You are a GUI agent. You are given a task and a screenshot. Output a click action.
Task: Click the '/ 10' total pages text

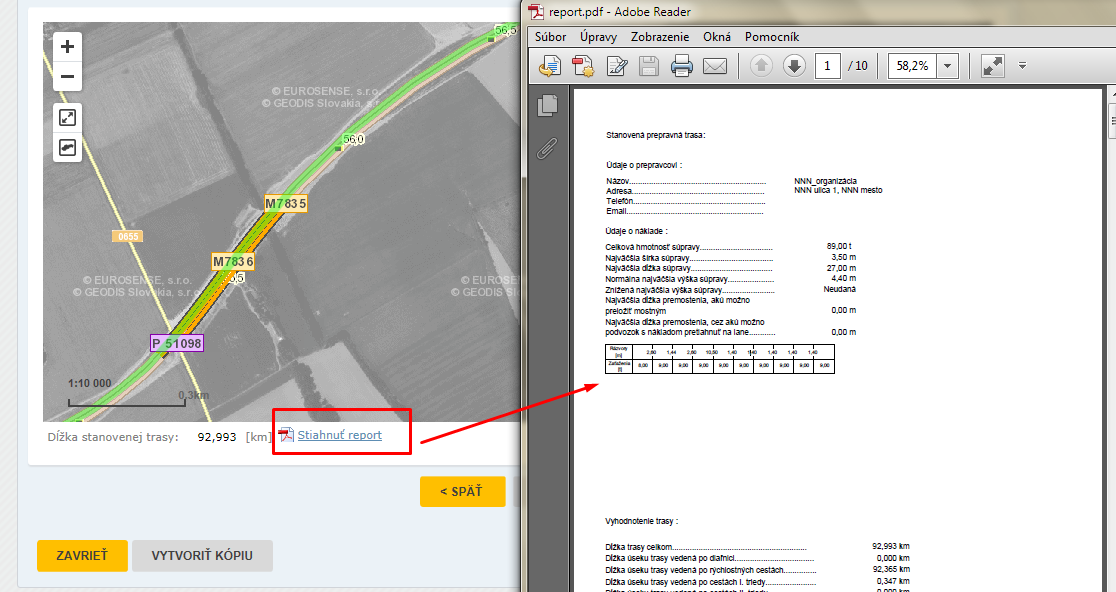[x=858, y=66]
